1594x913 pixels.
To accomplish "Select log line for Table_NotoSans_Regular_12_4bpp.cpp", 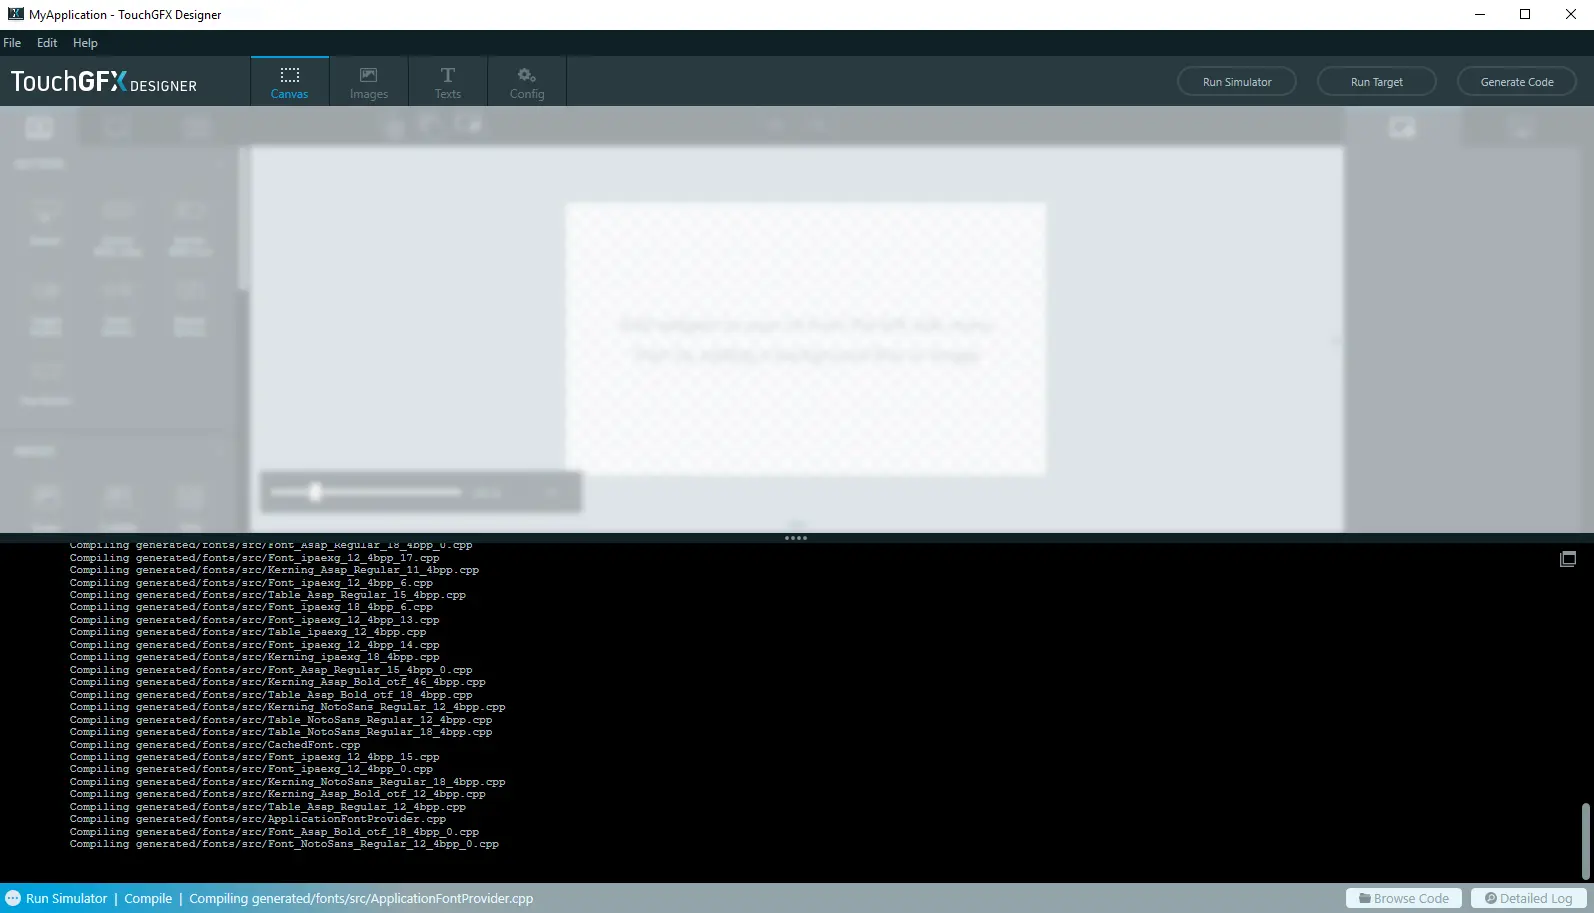I will (281, 720).
